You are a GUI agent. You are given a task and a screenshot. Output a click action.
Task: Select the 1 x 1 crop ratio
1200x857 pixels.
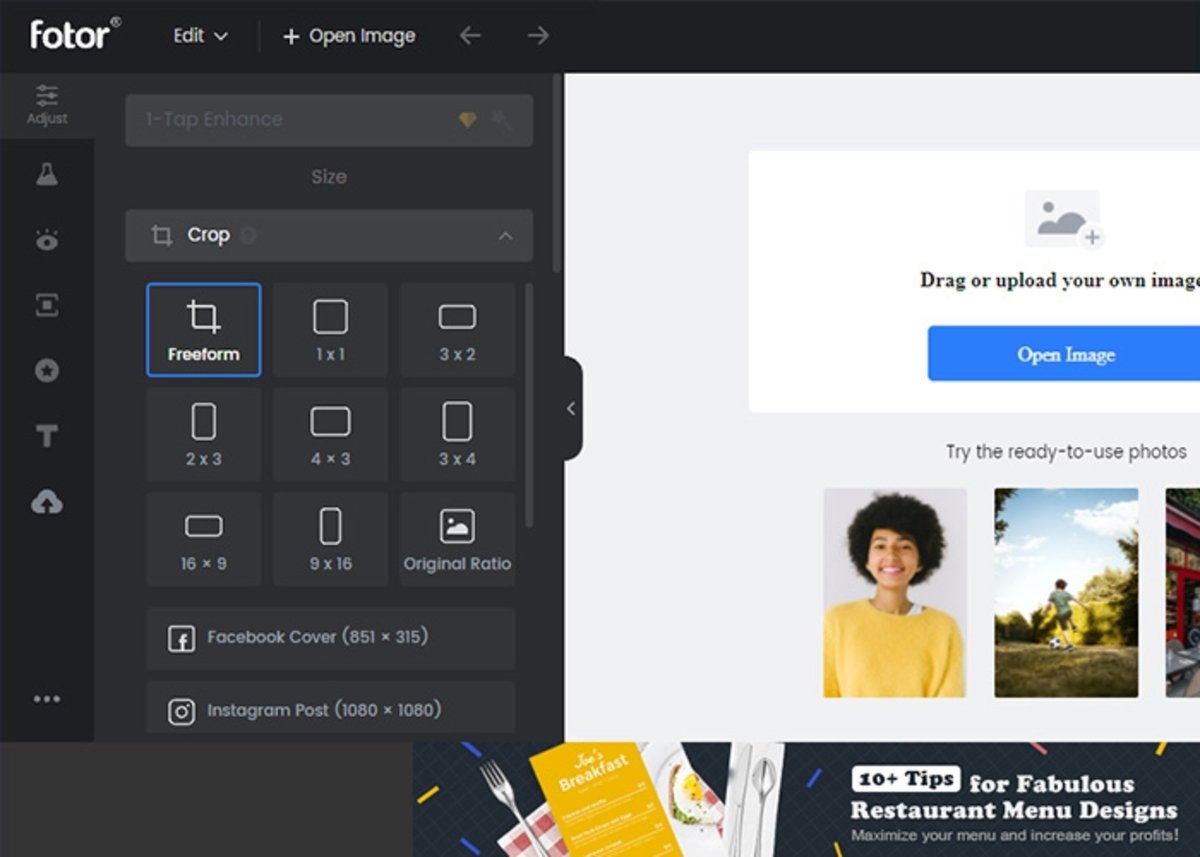coord(330,330)
